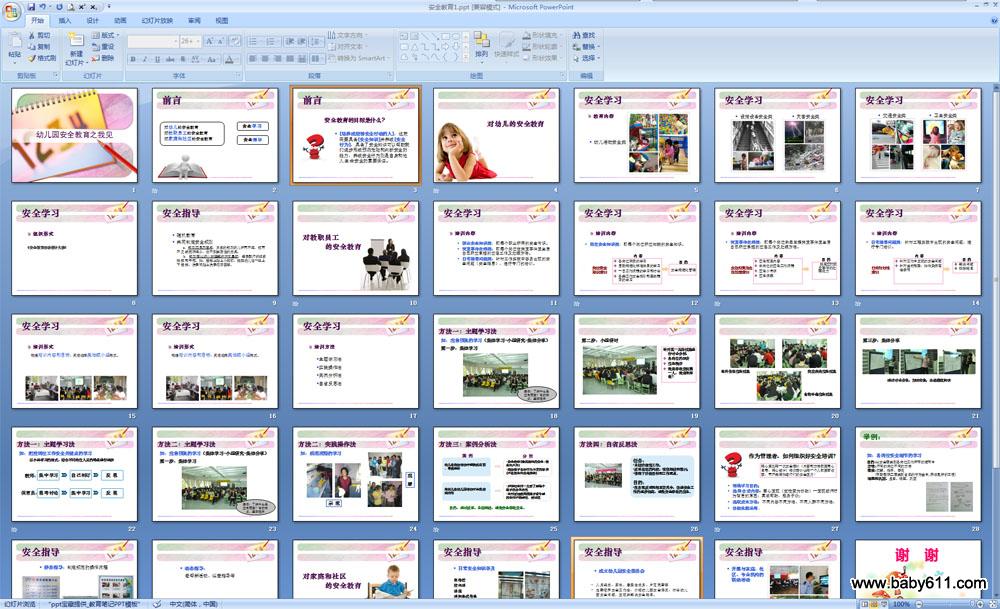Cut selection with 剪切
Screen dimensions: 1000x609
pos(40,36)
